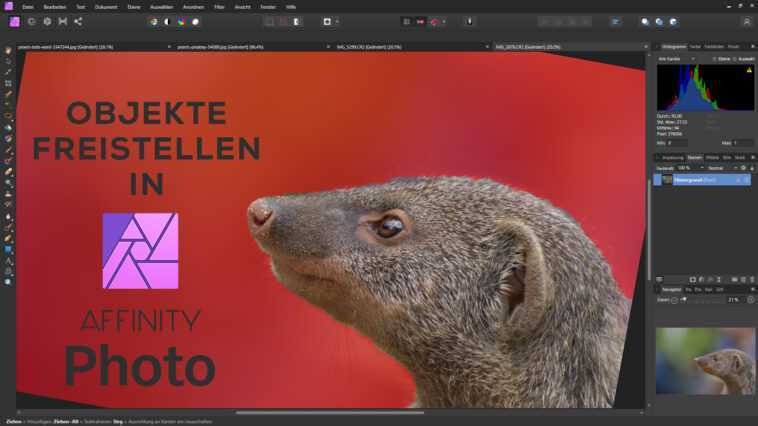
Task: Open Snapping options dropdown arrow
Action: coord(444,22)
